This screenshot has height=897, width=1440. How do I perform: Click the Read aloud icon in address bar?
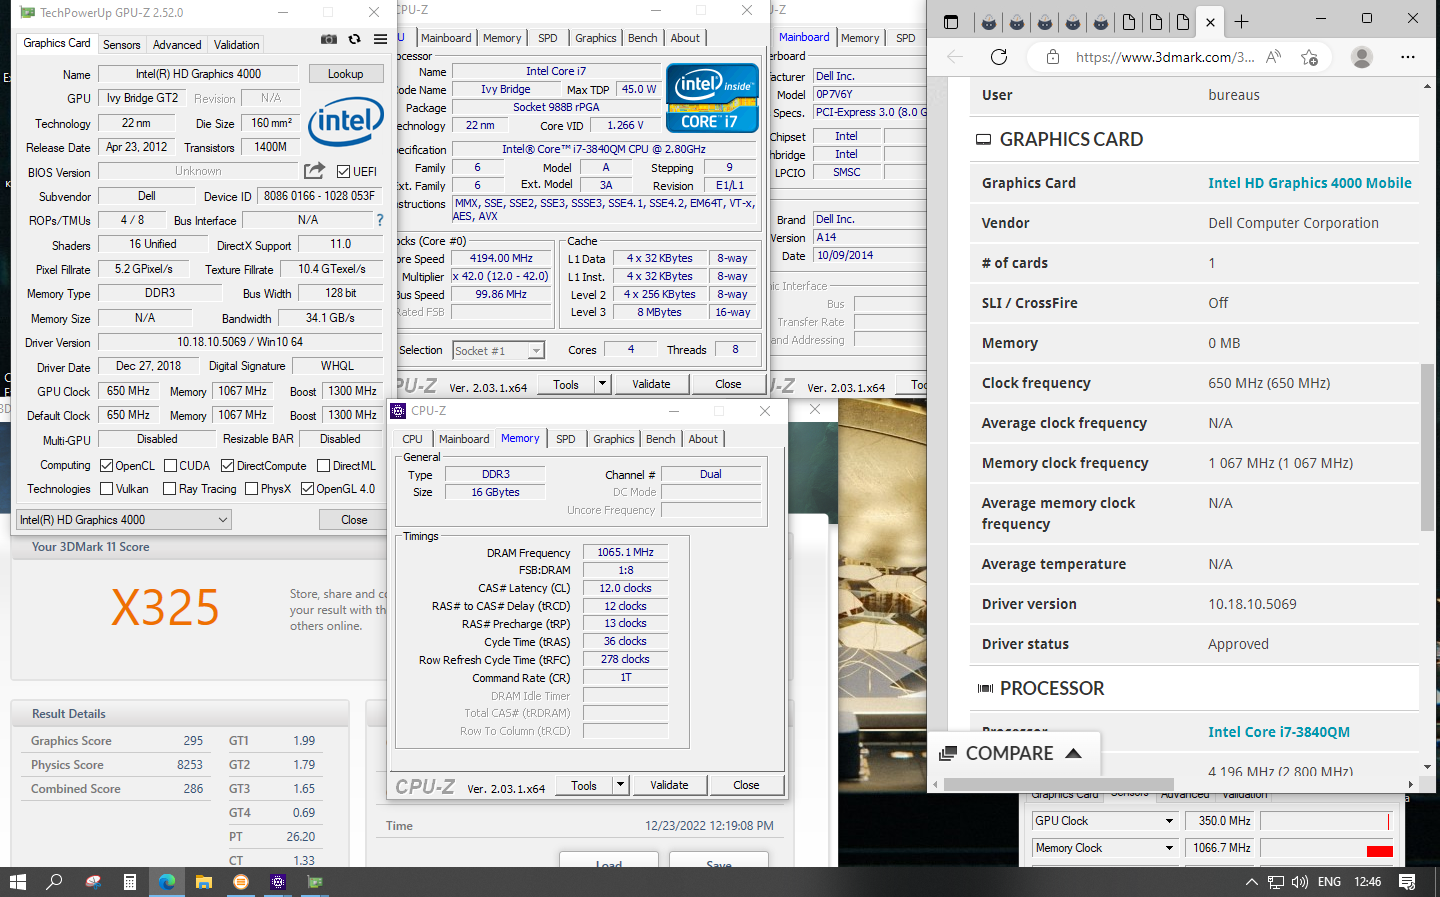point(1273,57)
